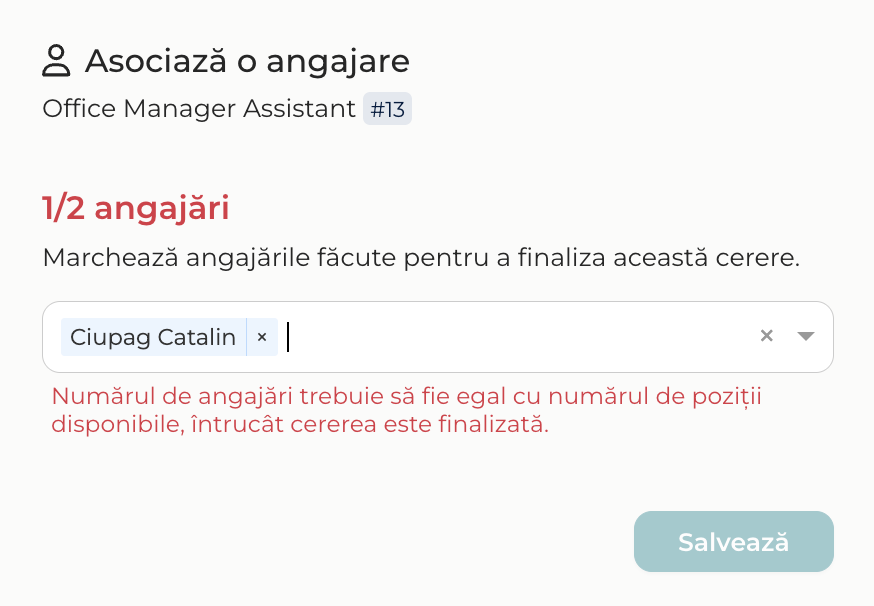Click the #13 request badge
Viewport: 874px width, 606px height.
click(387, 109)
